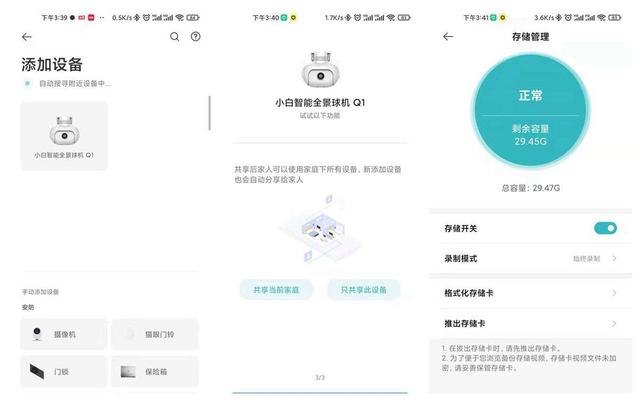The height and width of the screenshot is (400, 640).
Task: Open the 格式化存储卡 chevron
Action: (614, 293)
